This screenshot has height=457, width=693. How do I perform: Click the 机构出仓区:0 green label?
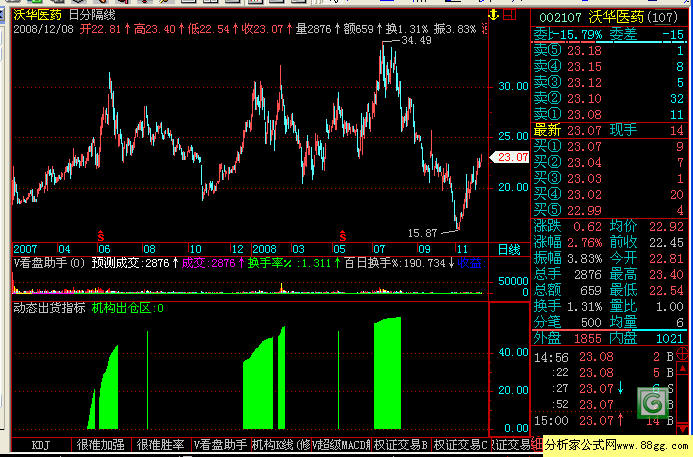coord(128,308)
